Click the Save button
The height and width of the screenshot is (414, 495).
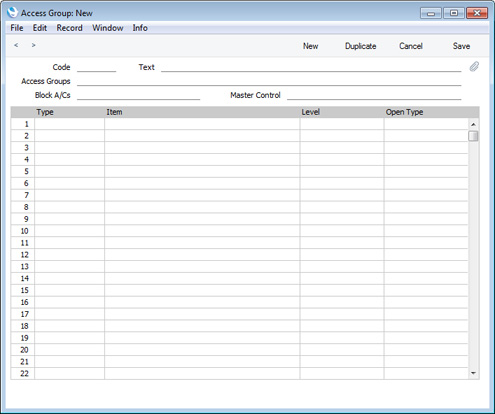(461, 46)
